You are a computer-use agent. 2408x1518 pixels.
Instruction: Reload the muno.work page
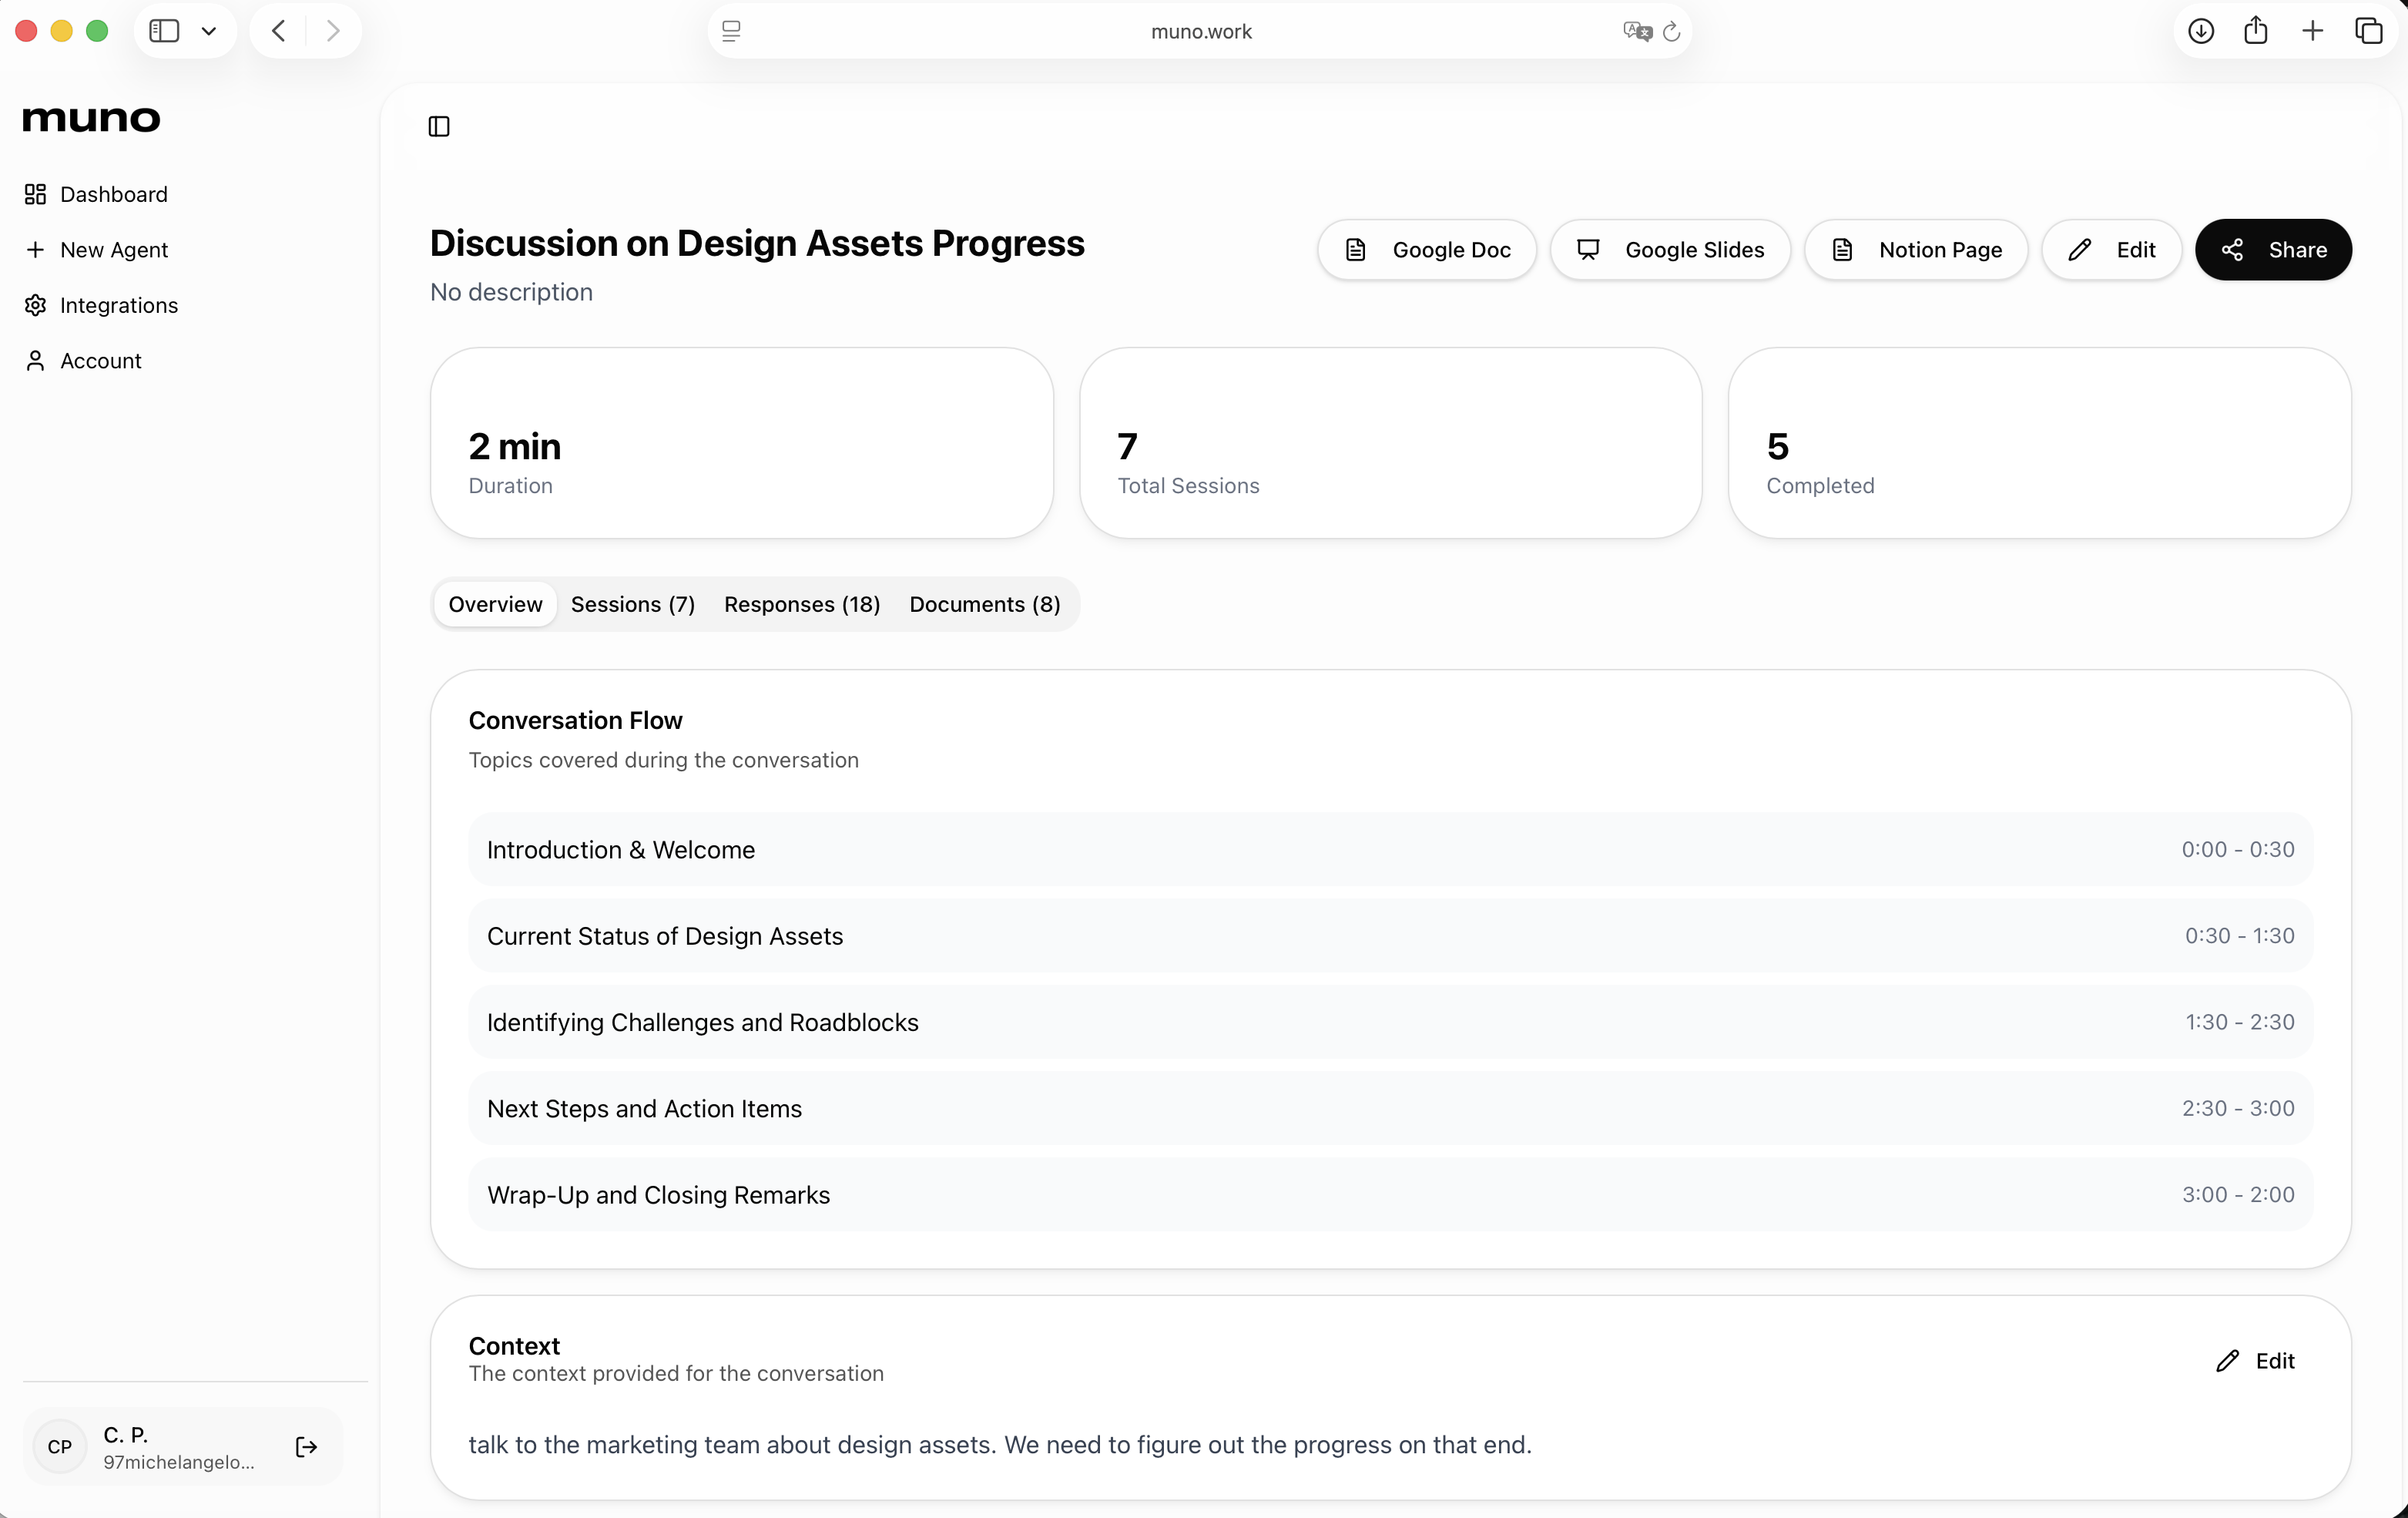point(1672,31)
